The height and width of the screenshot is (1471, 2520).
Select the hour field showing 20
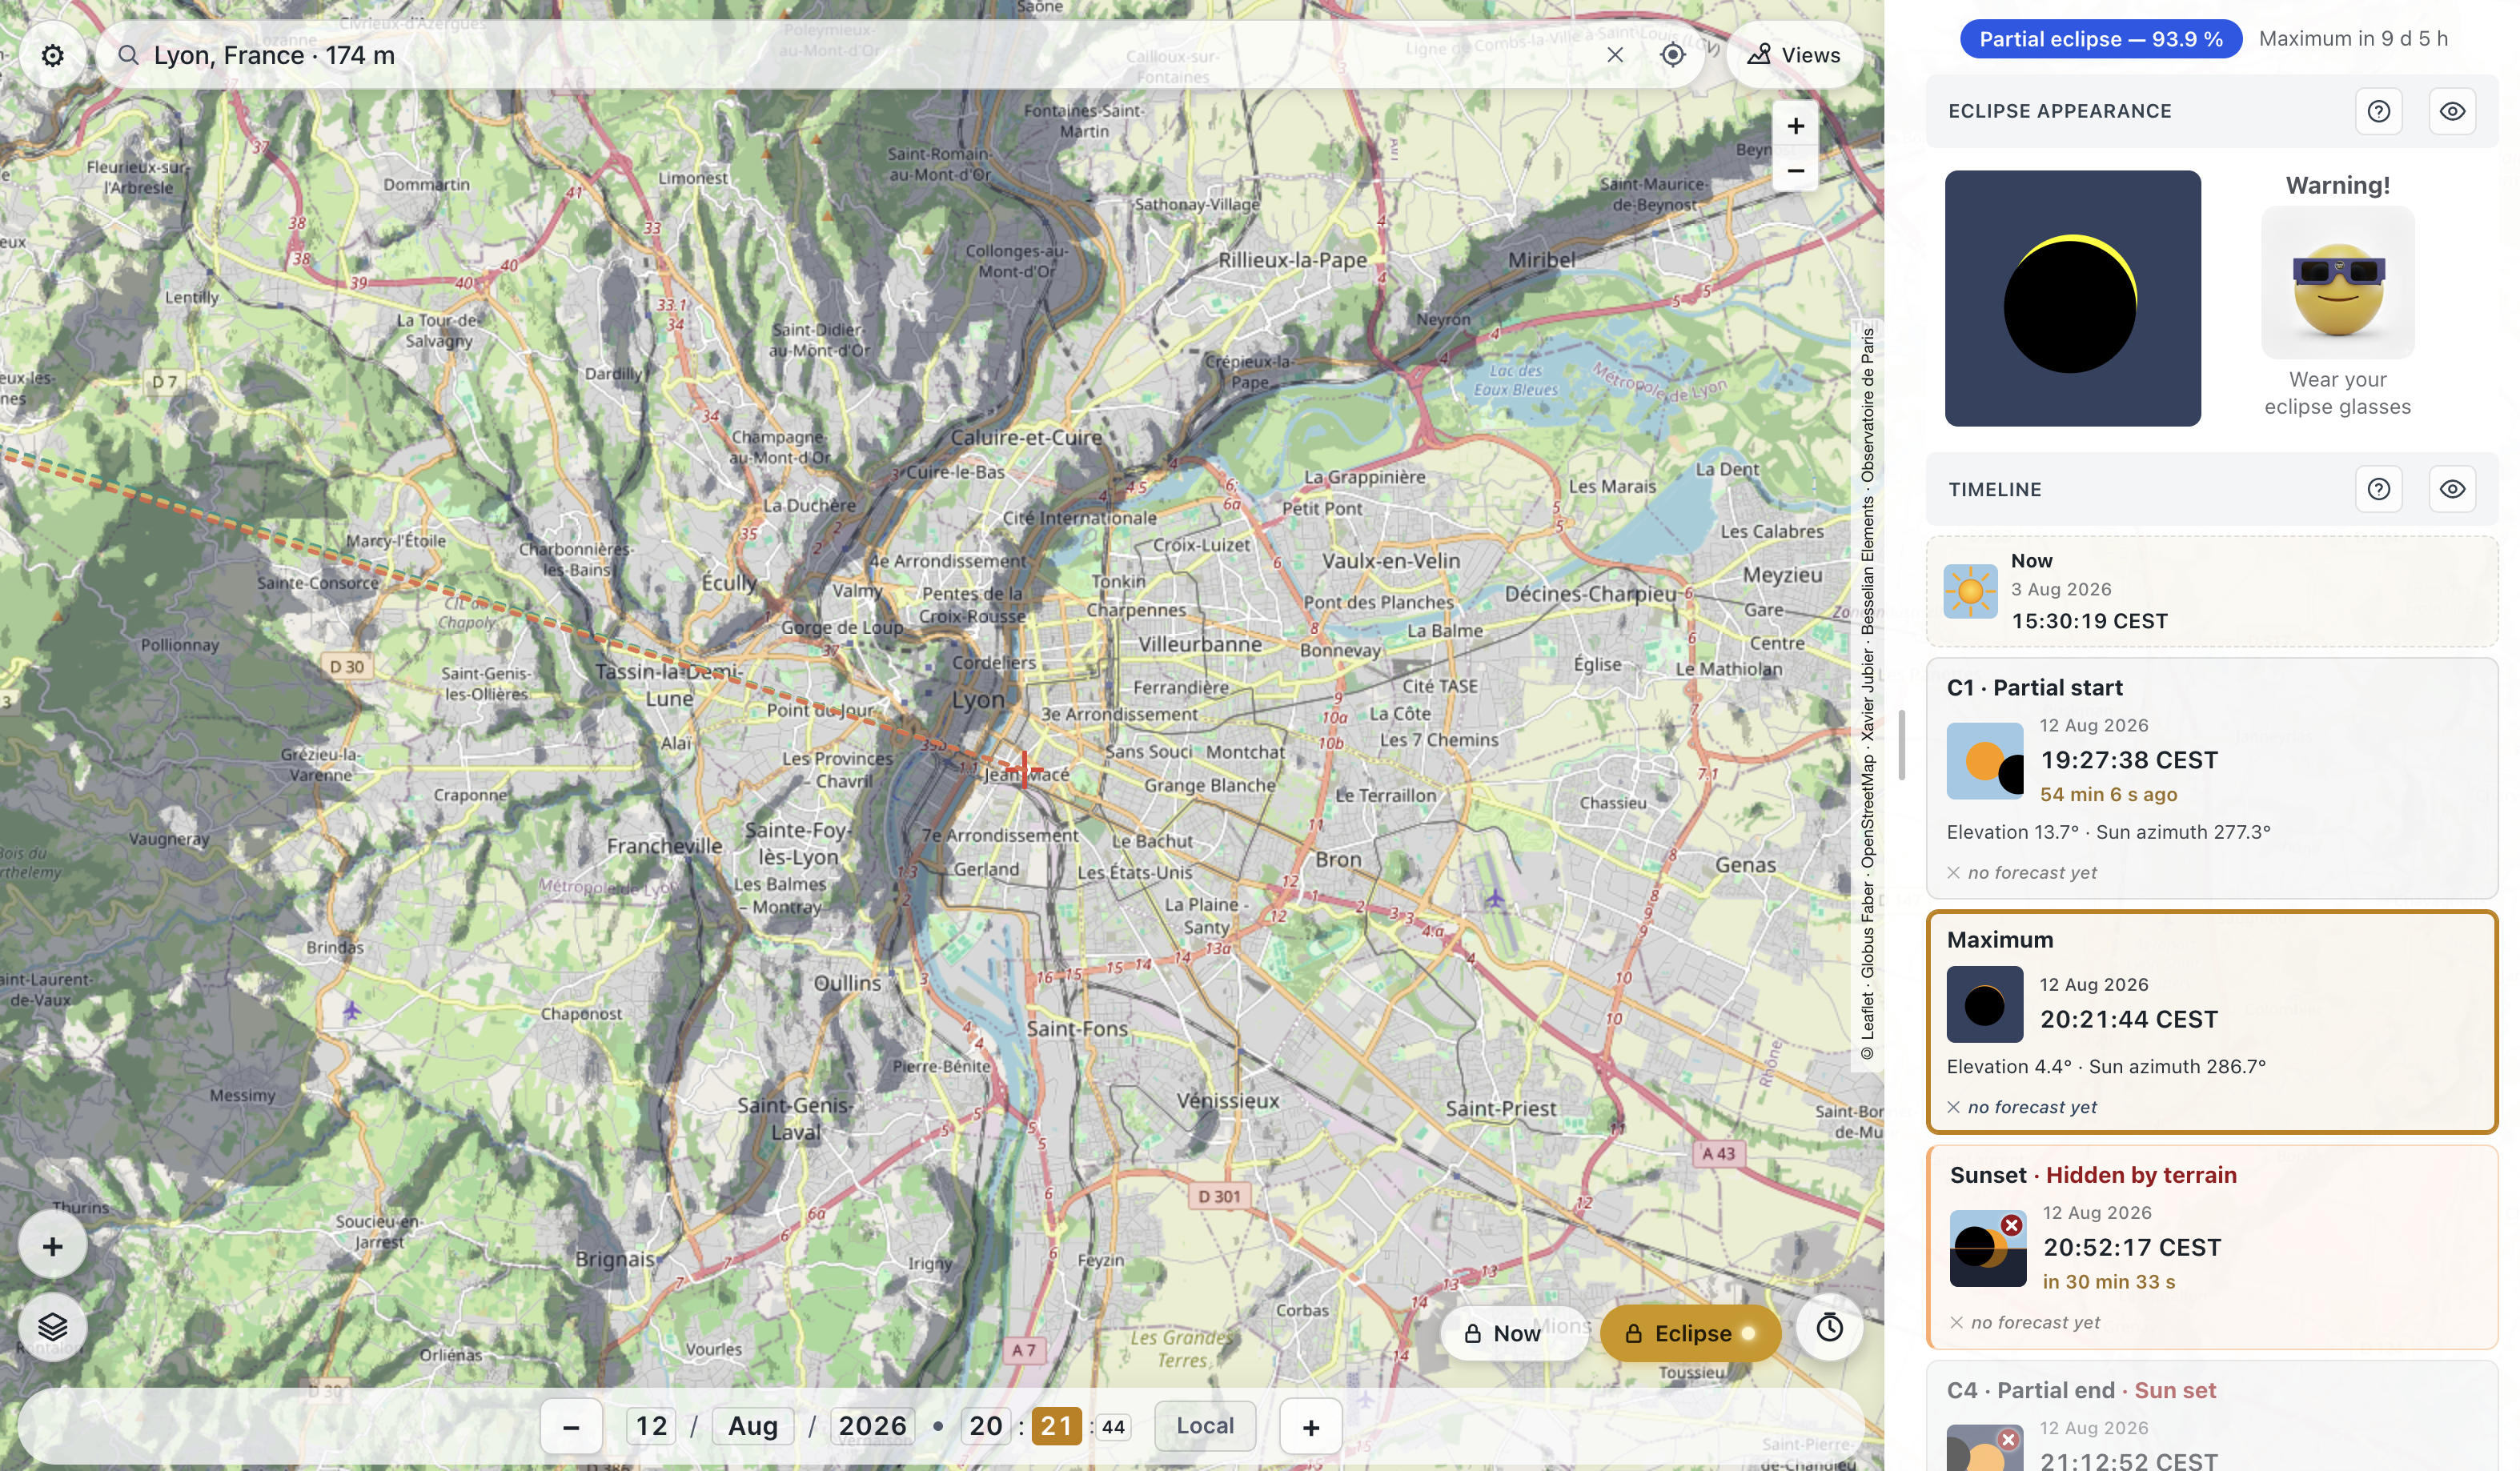coord(986,1426)
